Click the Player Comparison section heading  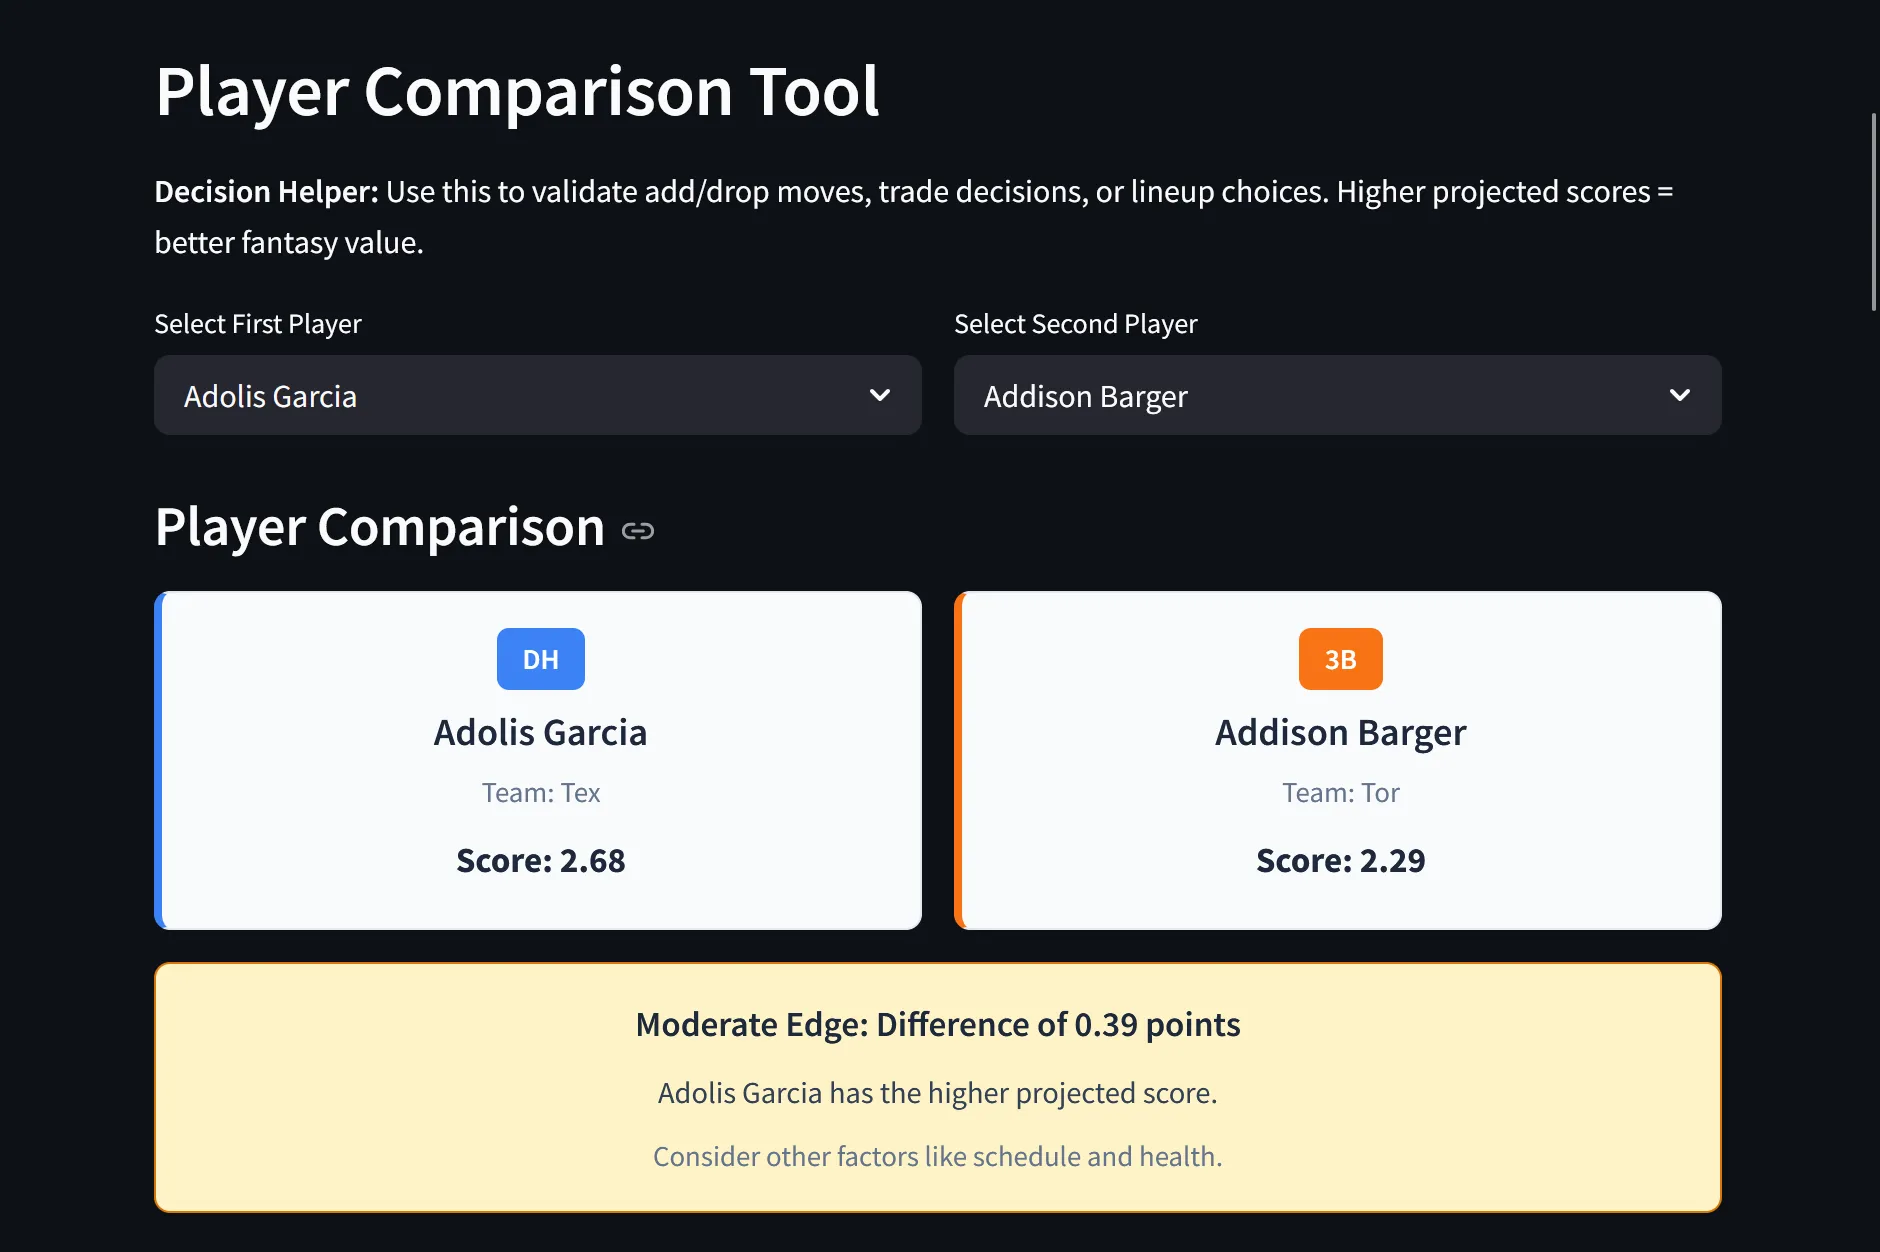[x=381, y=527]
